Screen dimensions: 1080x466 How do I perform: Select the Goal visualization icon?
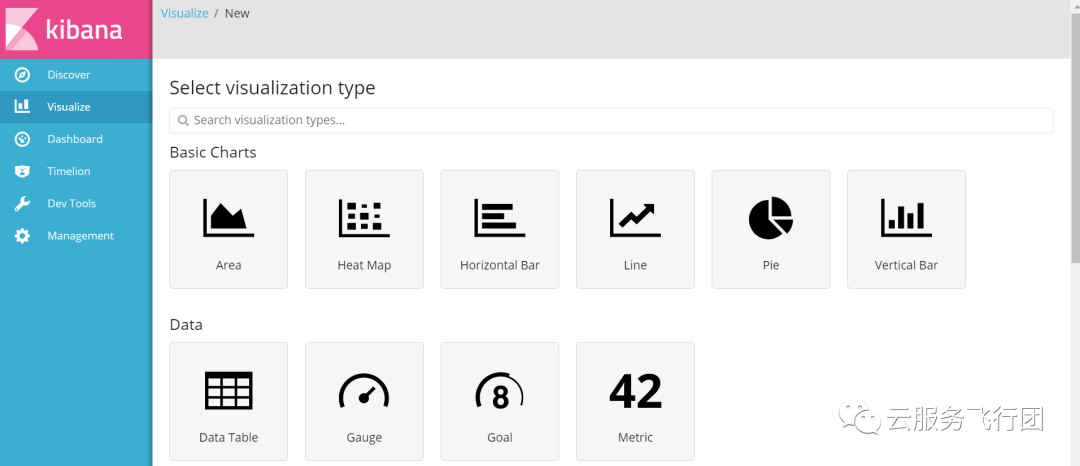pyautogui.click(x=499, y=390)
